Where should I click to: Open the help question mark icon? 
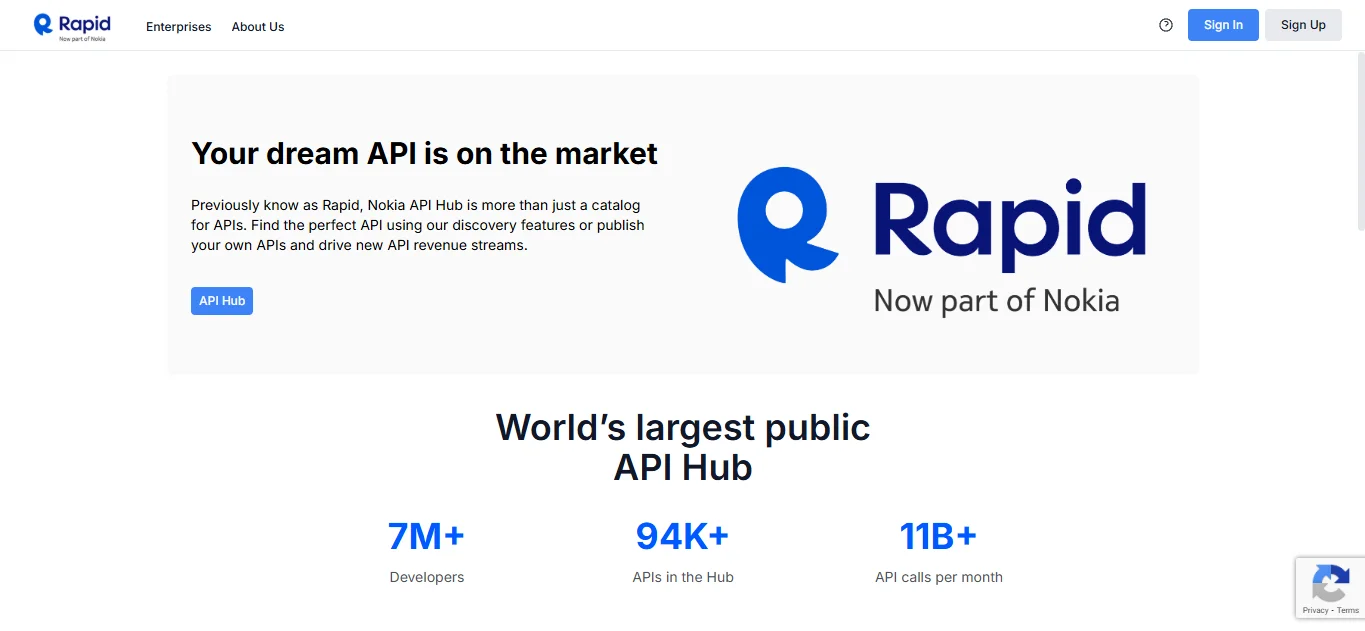[1165, 25]
